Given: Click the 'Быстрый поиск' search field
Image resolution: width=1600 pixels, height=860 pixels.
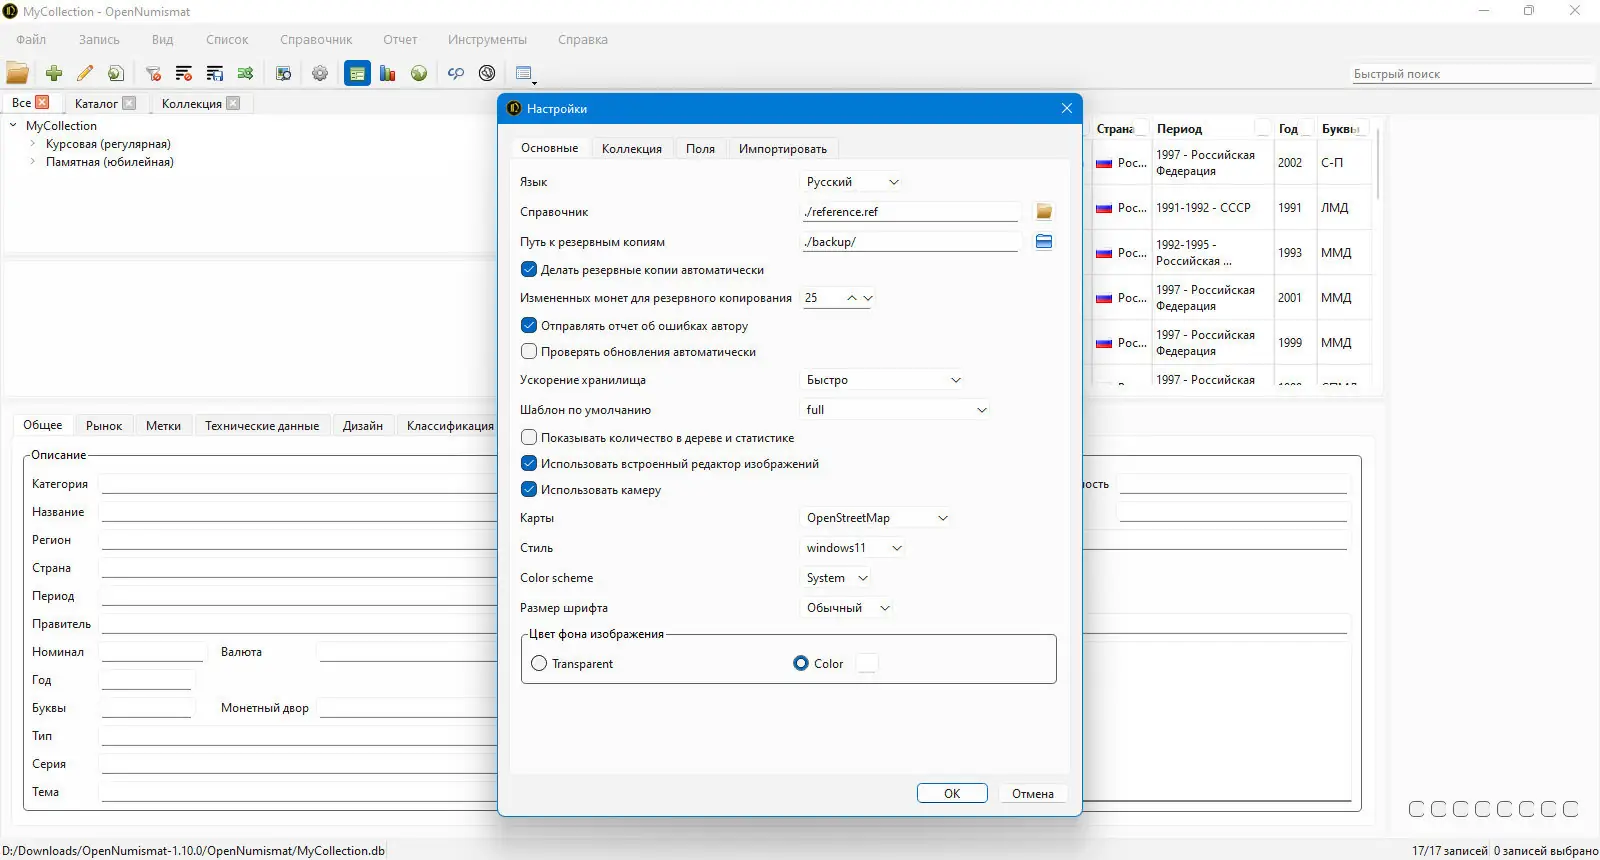Looking at the screenshot, I should 1471,74.
